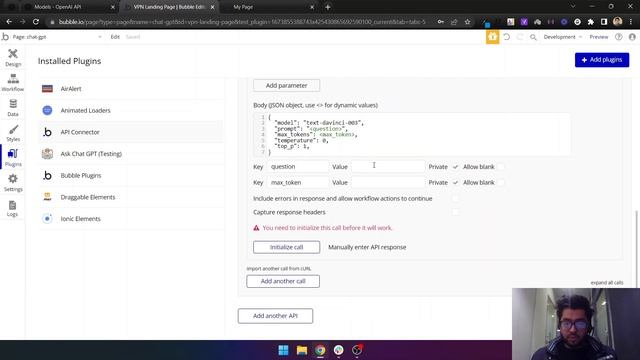The width and height of the screenshot is (640, 360).
Task: Click the Value field for max_token key
Action: 389,182
